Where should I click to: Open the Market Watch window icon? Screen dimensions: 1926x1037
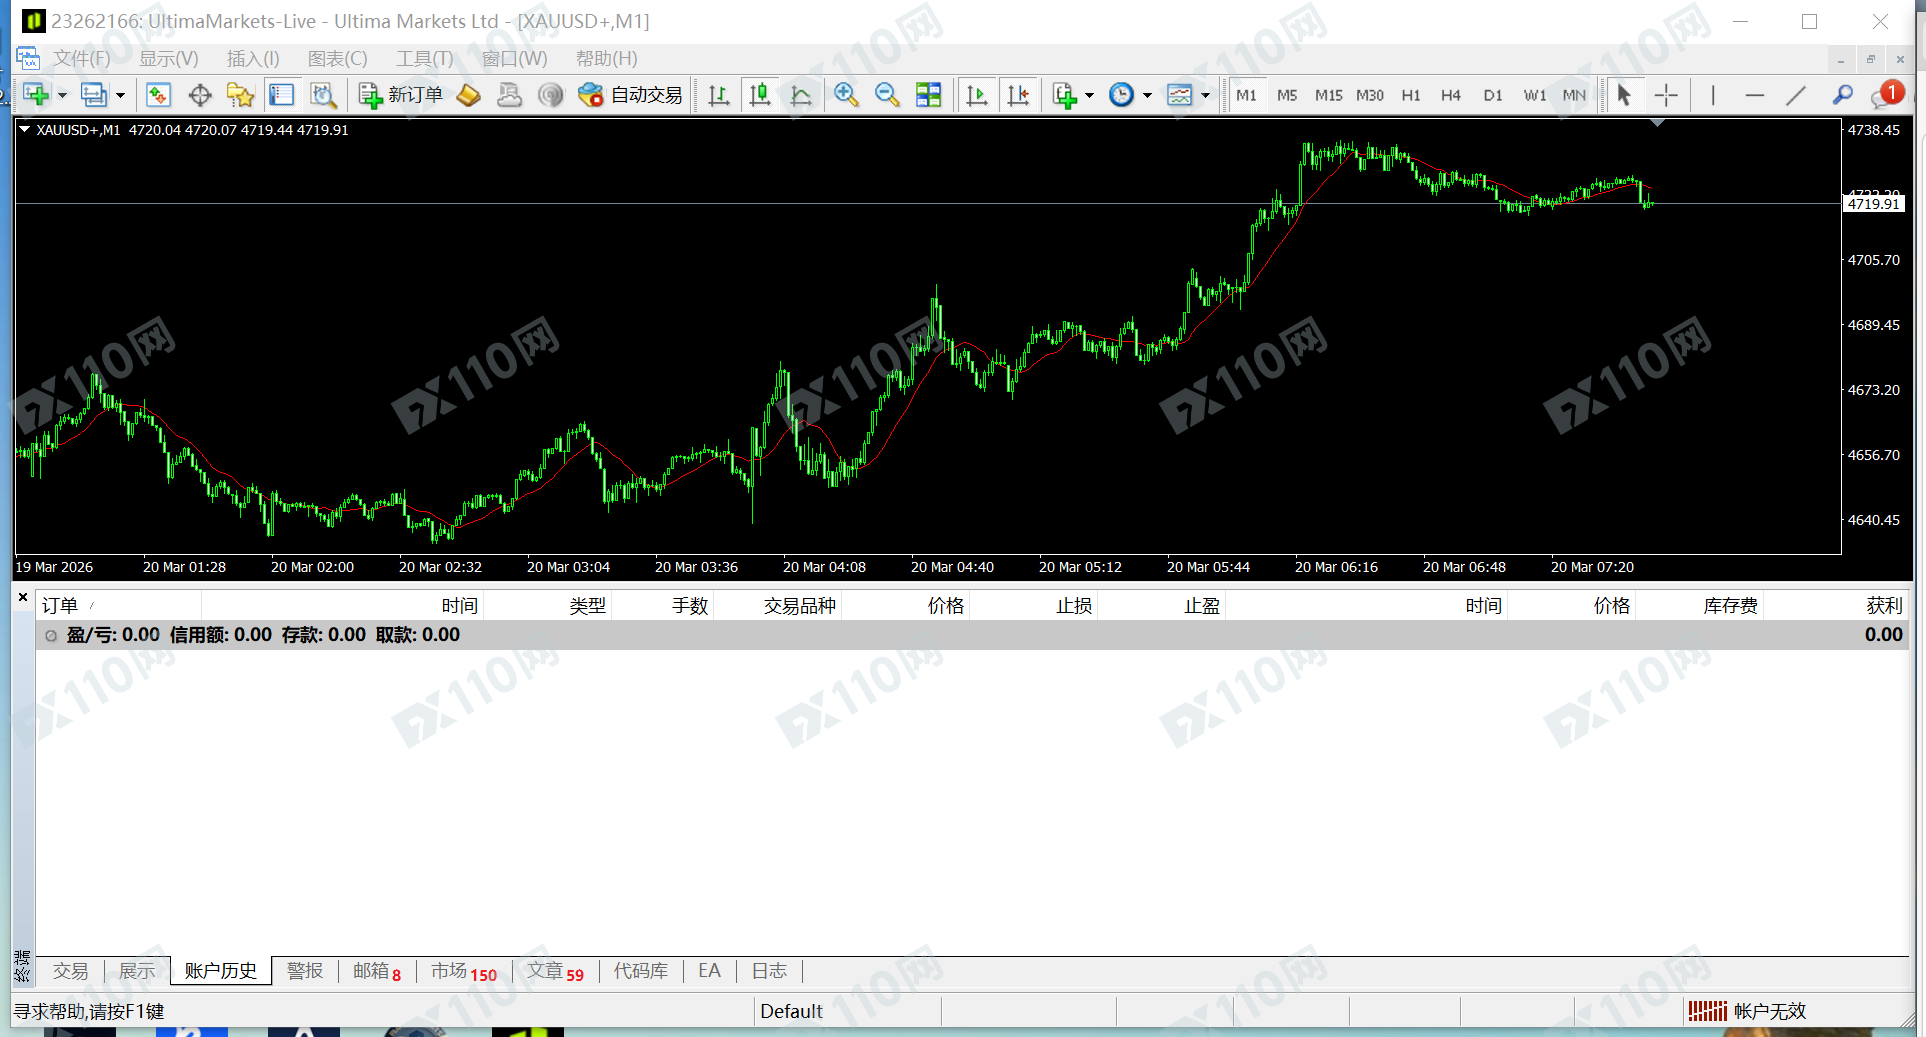pyautogui.click(x=158, y=95)
